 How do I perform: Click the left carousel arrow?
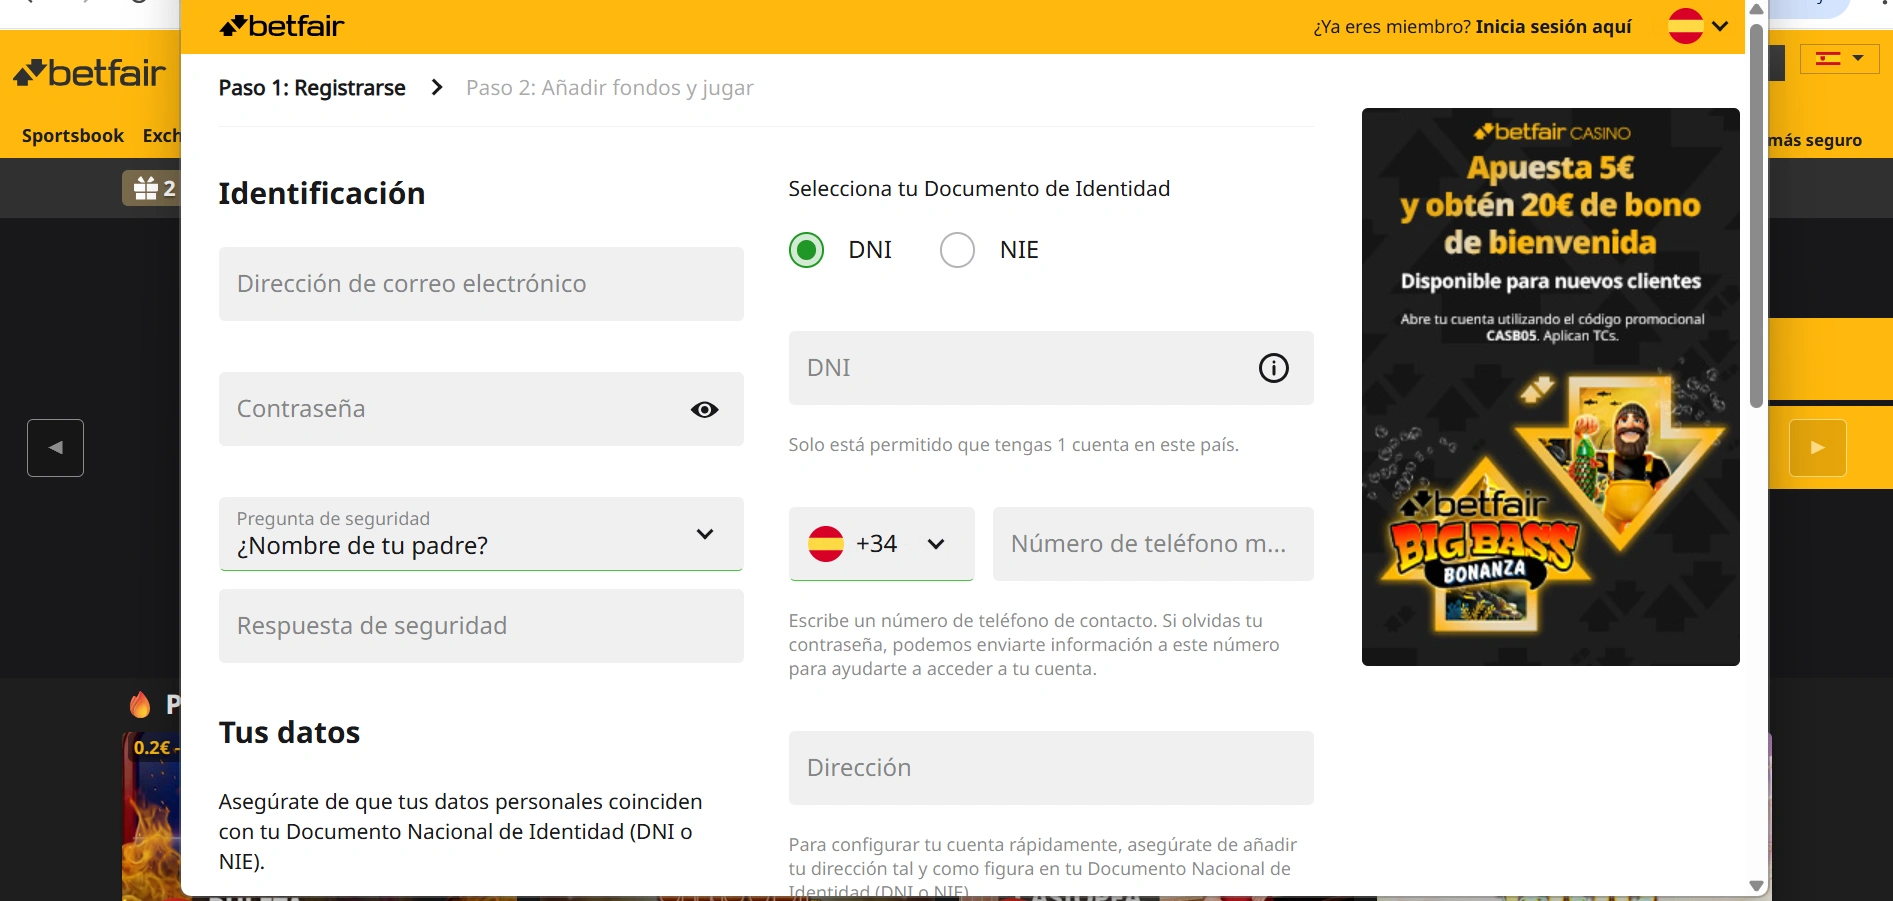55,447
